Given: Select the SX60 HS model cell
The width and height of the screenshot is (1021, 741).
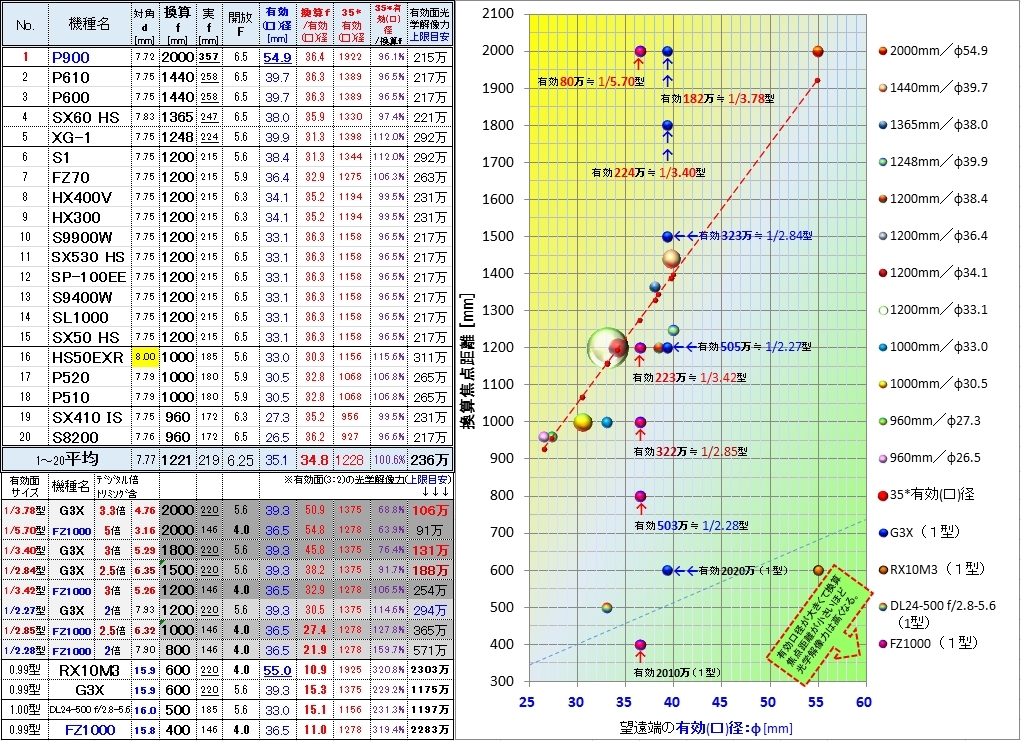Looking at the screenshot, I should tap(89, 117).
